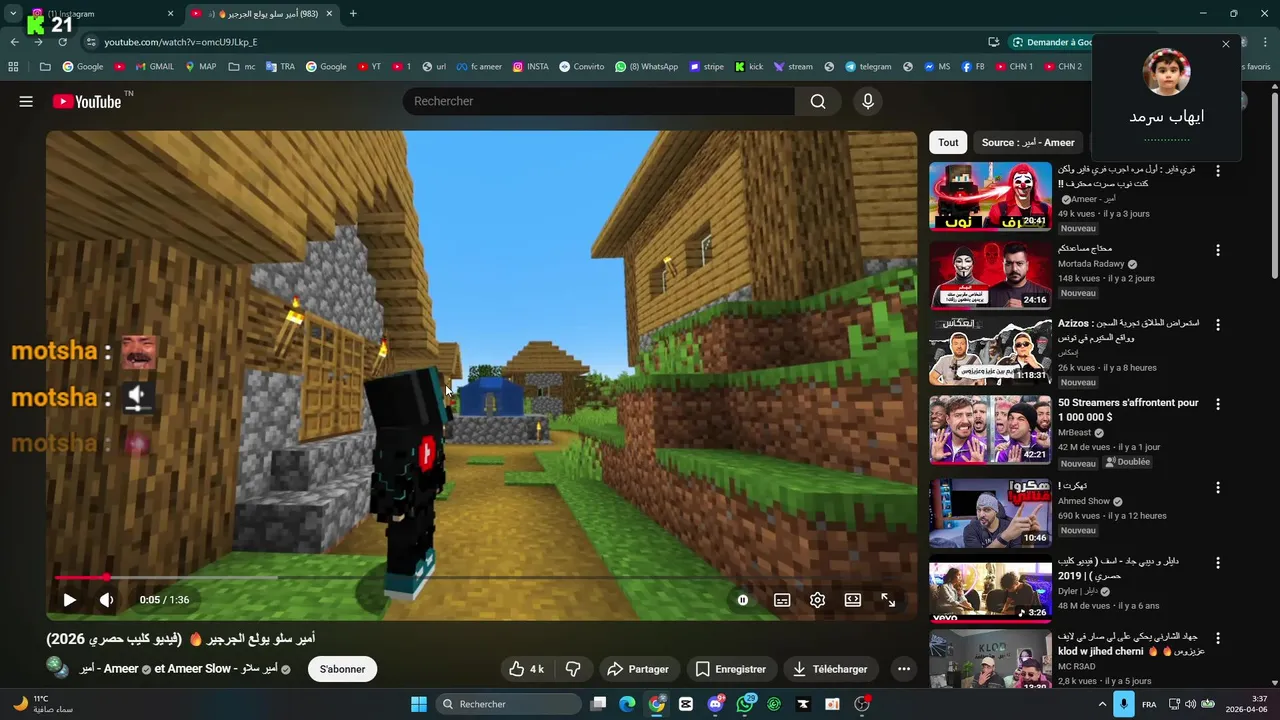
Task: Resume playback with the play button
Action: (x=69, y=600)
